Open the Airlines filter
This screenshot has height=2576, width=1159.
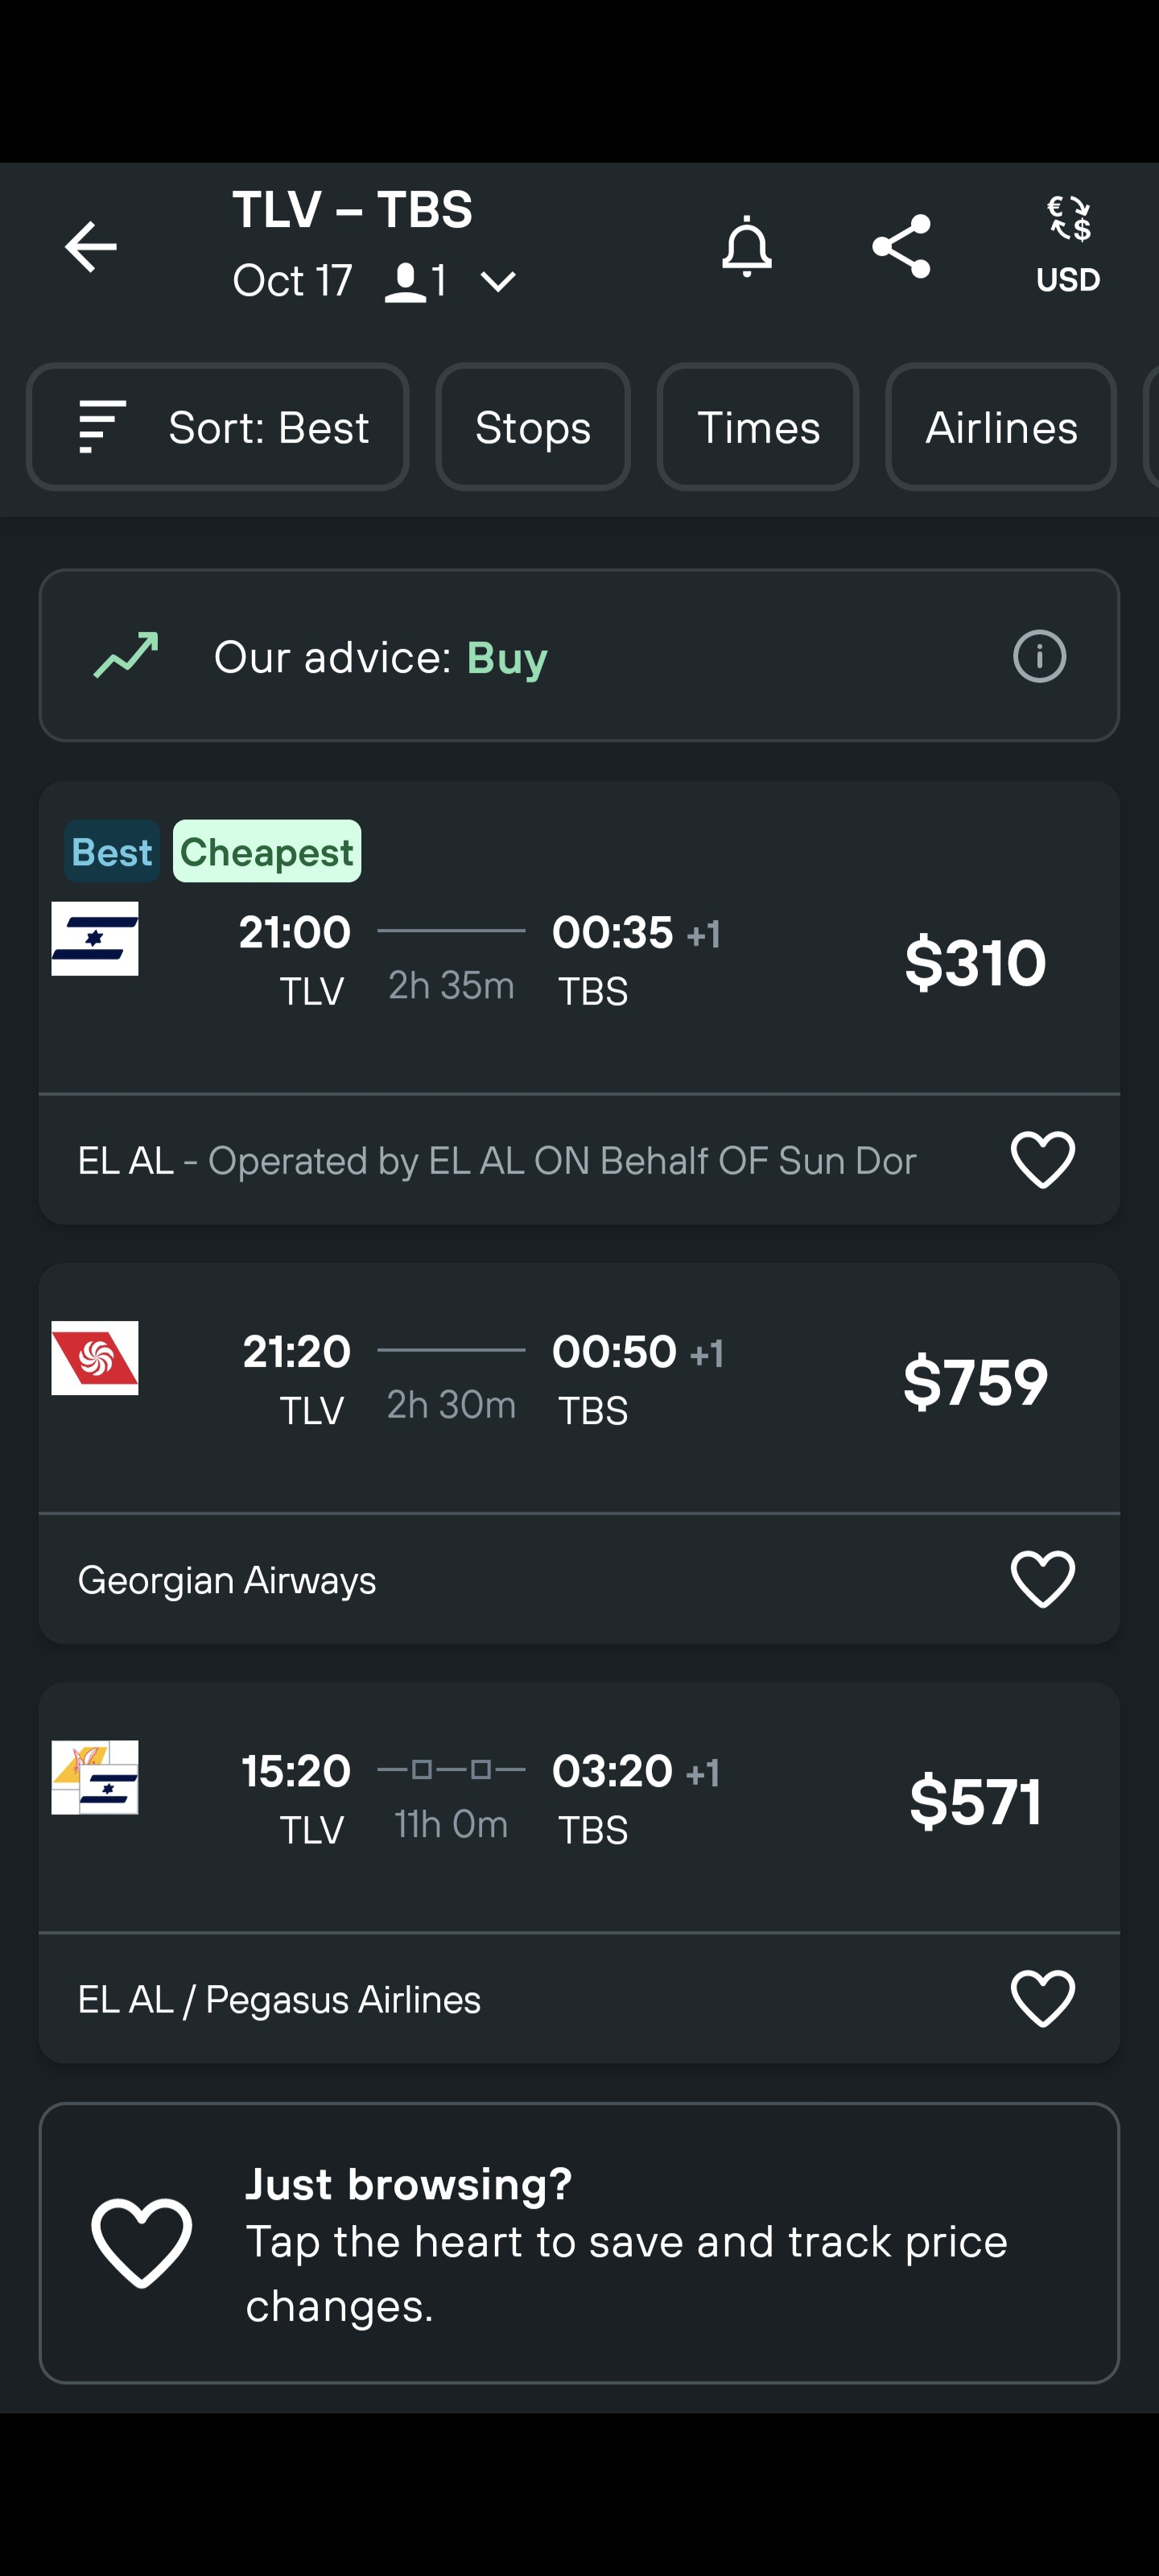(x=1000, y=427)
